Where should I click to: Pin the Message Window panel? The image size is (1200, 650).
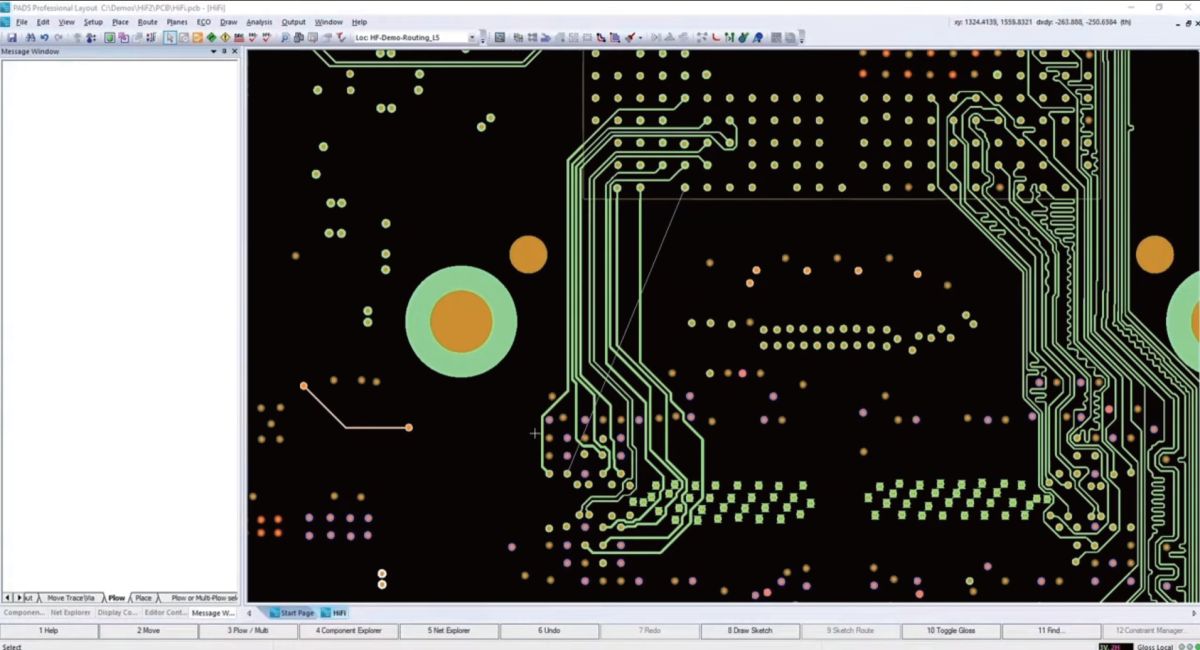(223, 51)
